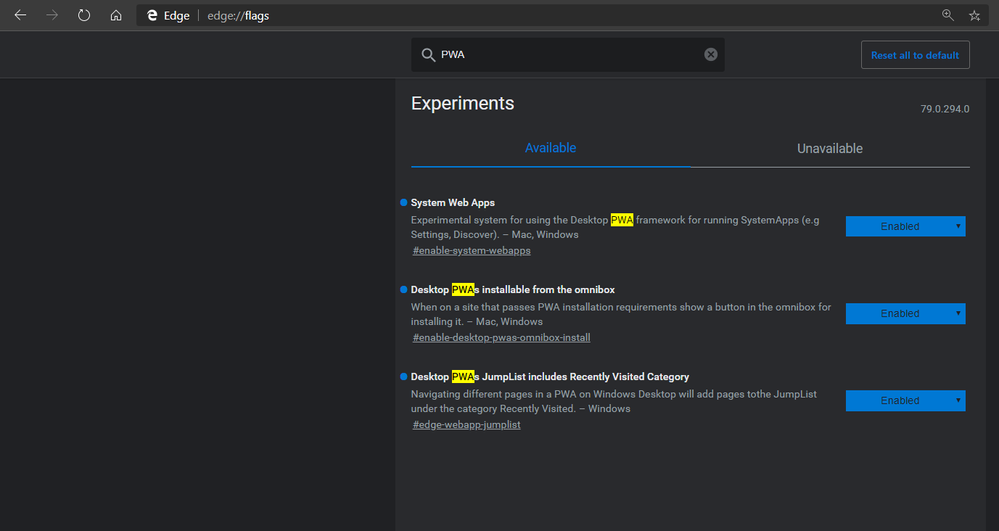This screenshot has height=531, width=999.
Task: Click the blue dot beside Desktop PWAs JumpList
Action: (403, 377)
